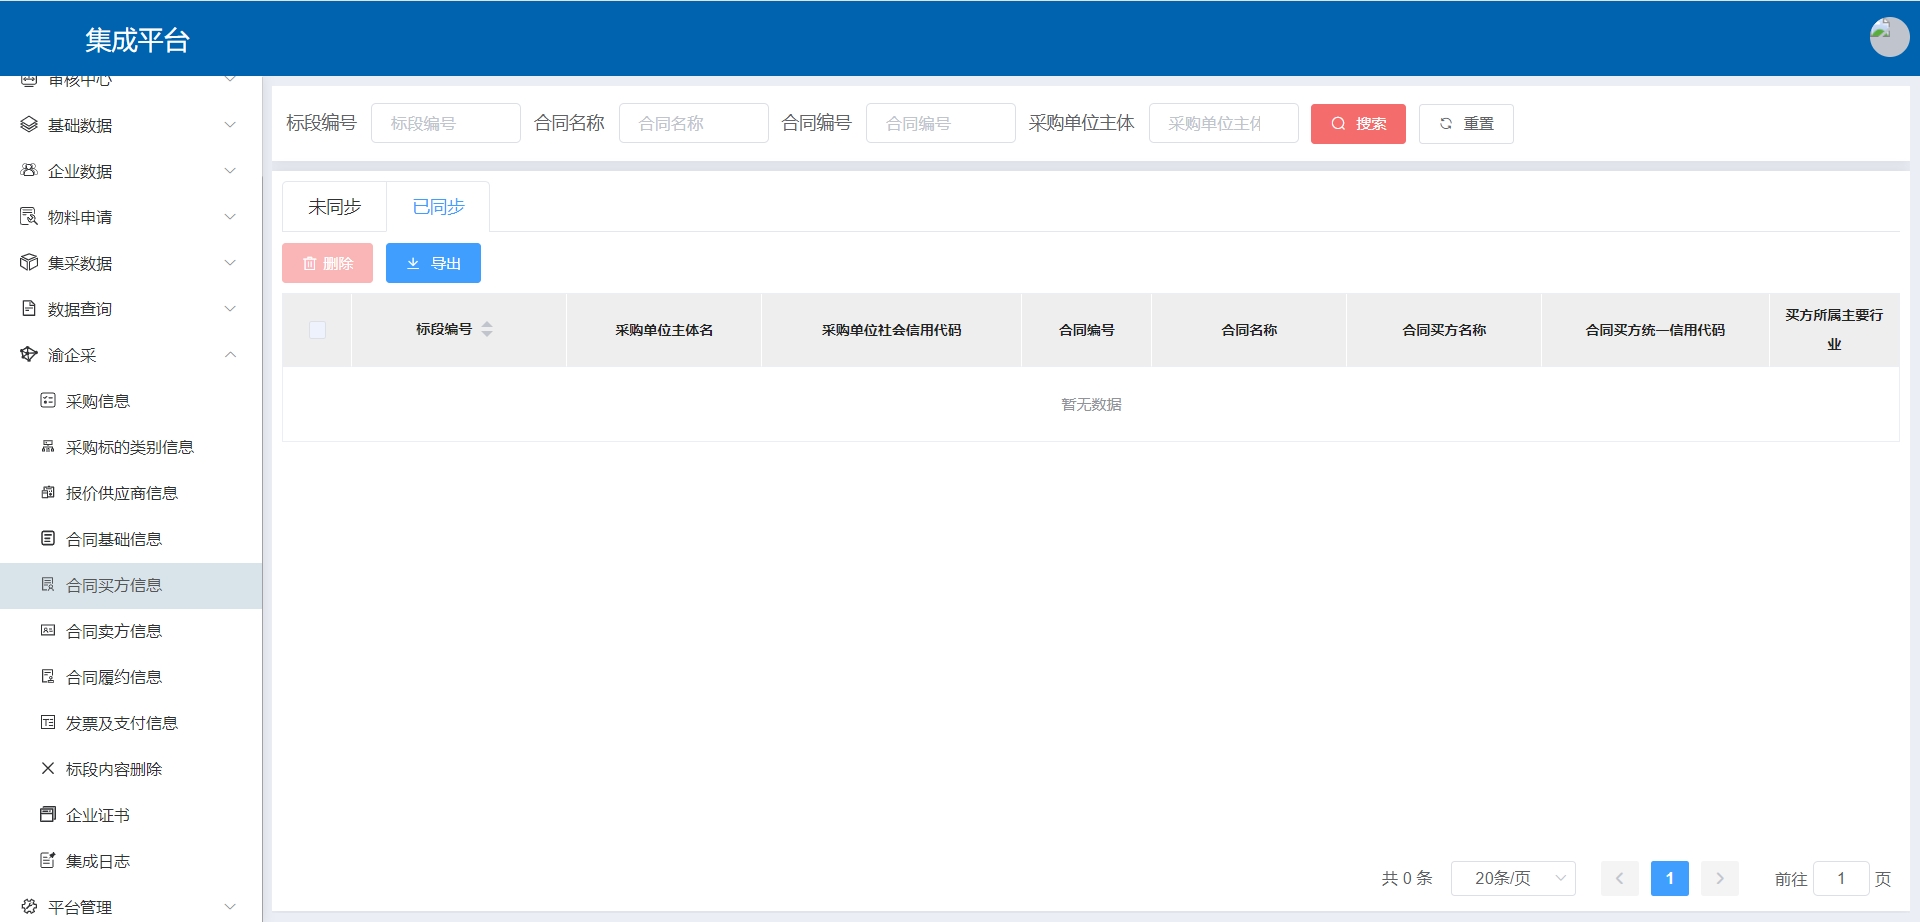Click the blue 导出 button
The width and height of the screenshot is (1920, 922).
(433, 263)
